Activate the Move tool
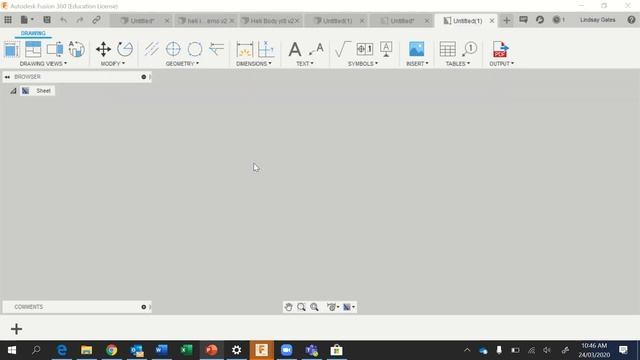This screenshot has width=640, height=360. [x=103, y=49]
